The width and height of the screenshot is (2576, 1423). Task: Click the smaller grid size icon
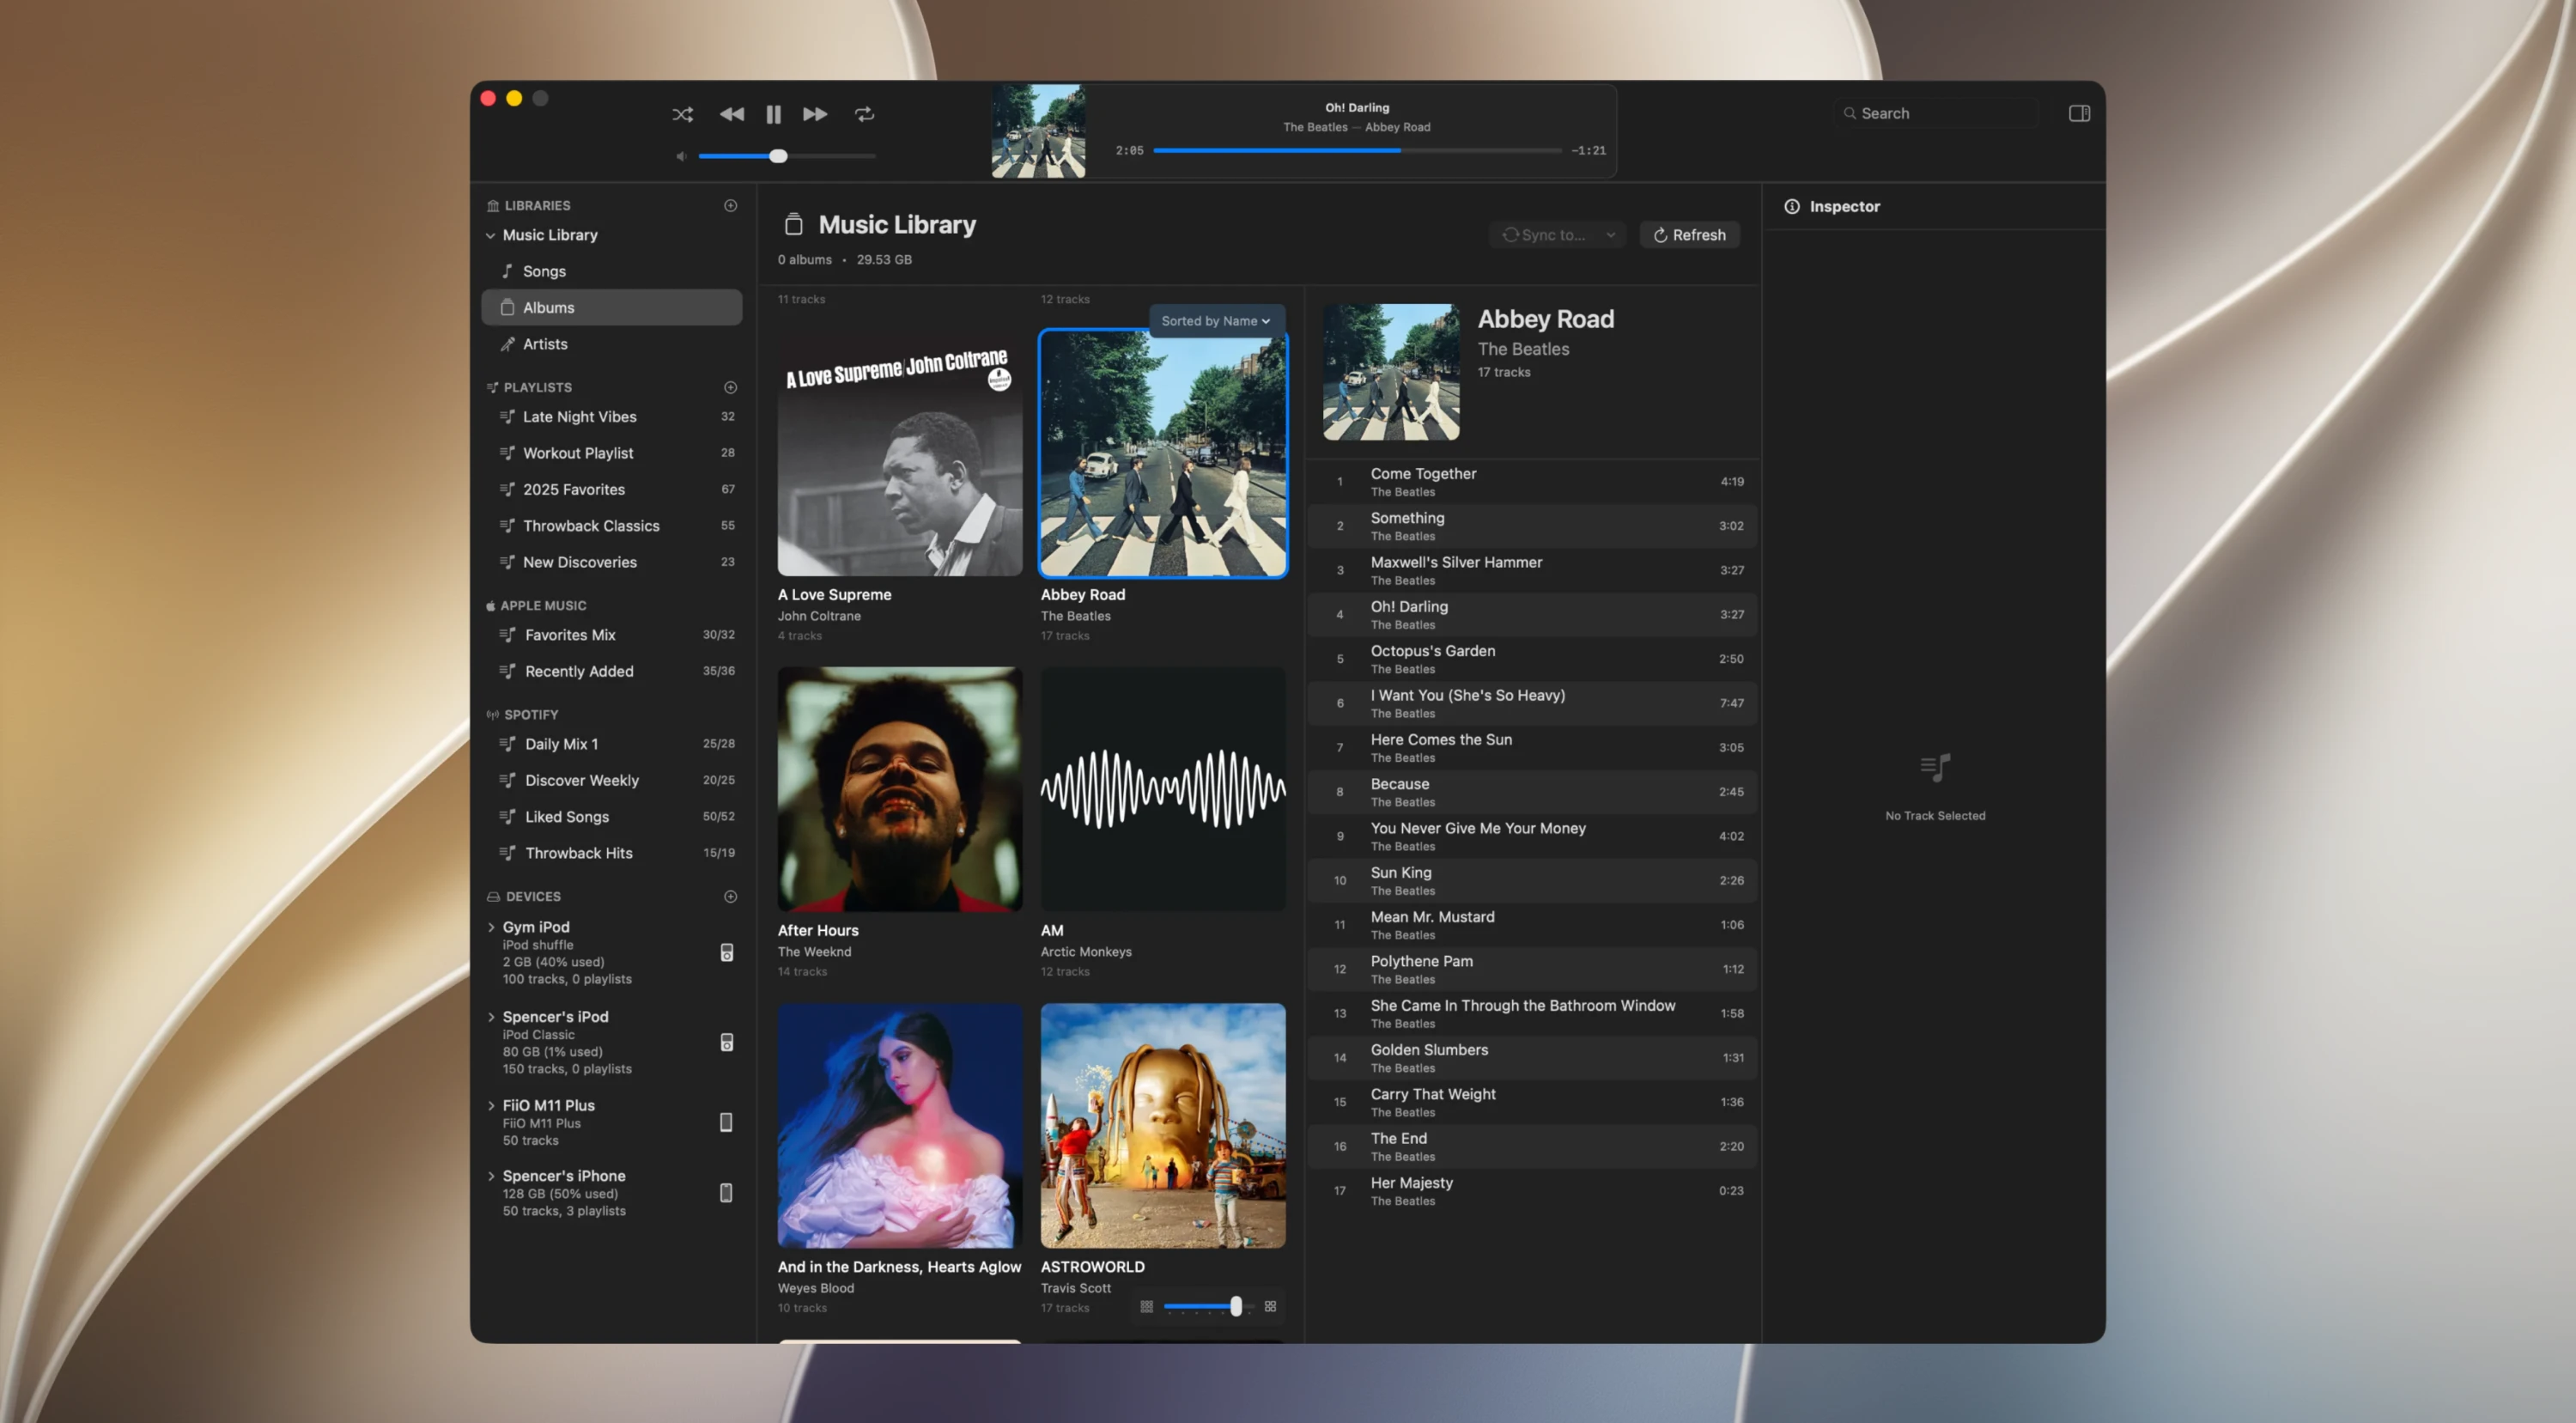click(1146, 1306)
